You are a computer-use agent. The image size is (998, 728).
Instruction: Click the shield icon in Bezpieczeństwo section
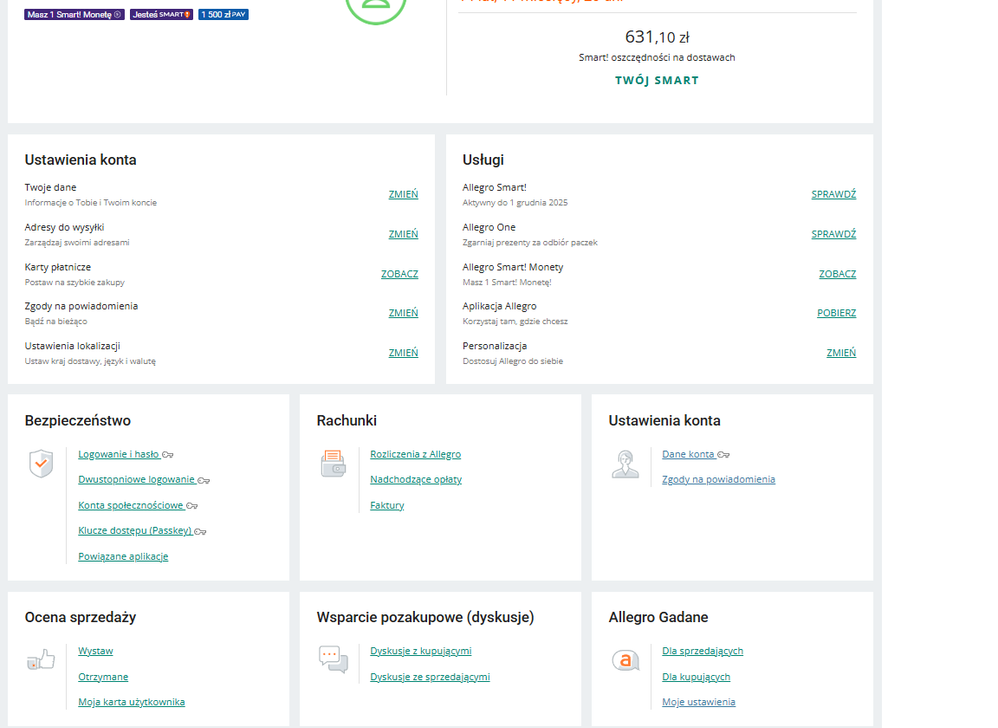[x=41, y=464]
